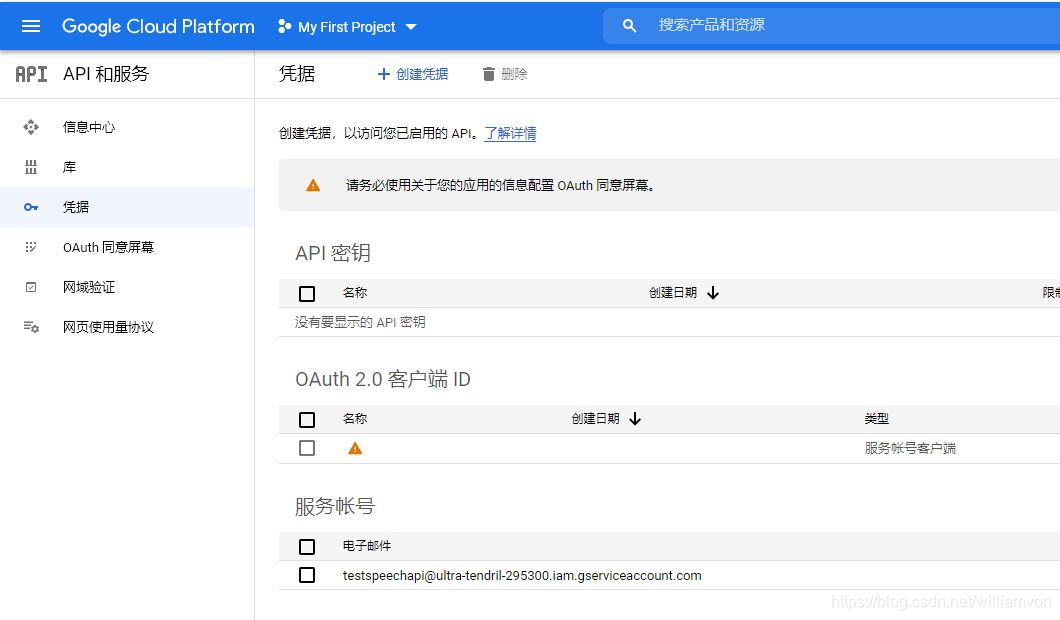Viewport: 1060px width, 620px height.
Task: Click the 信息中心 dashboard icon
Action: click(x=31, y=127)
